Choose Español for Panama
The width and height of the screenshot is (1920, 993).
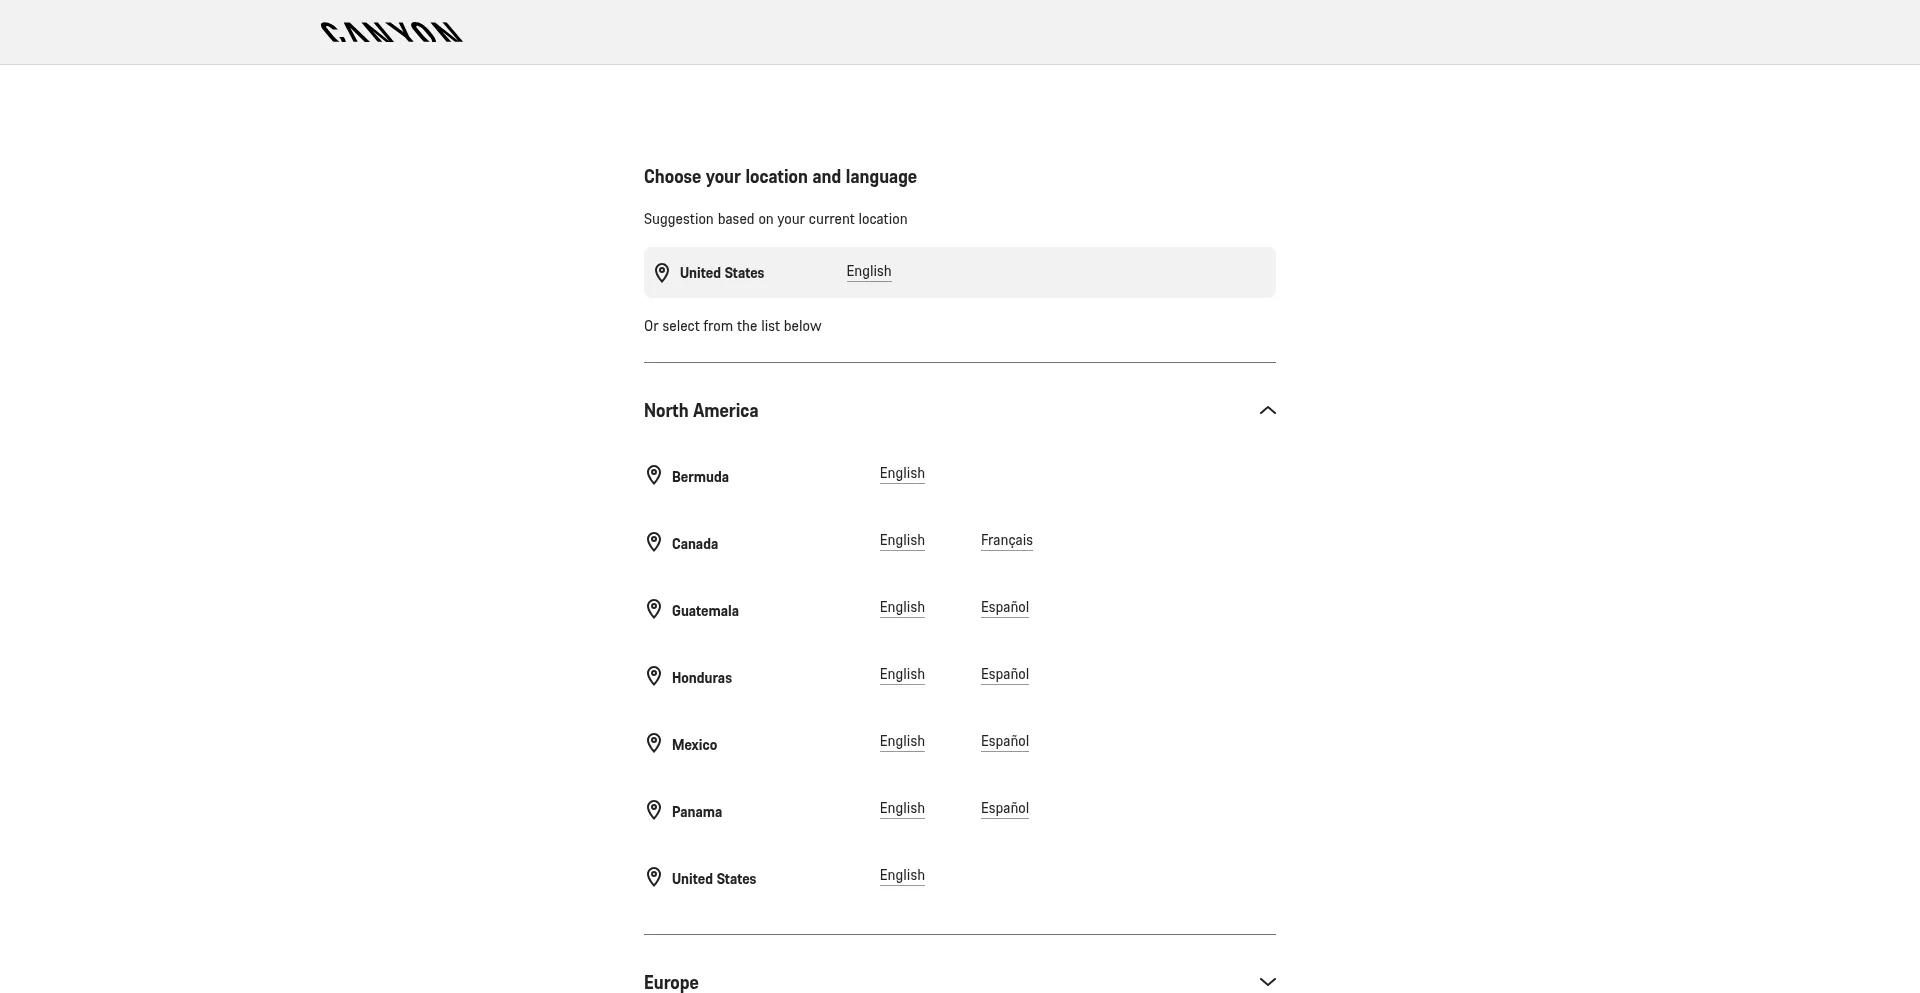coord(1005,809)
